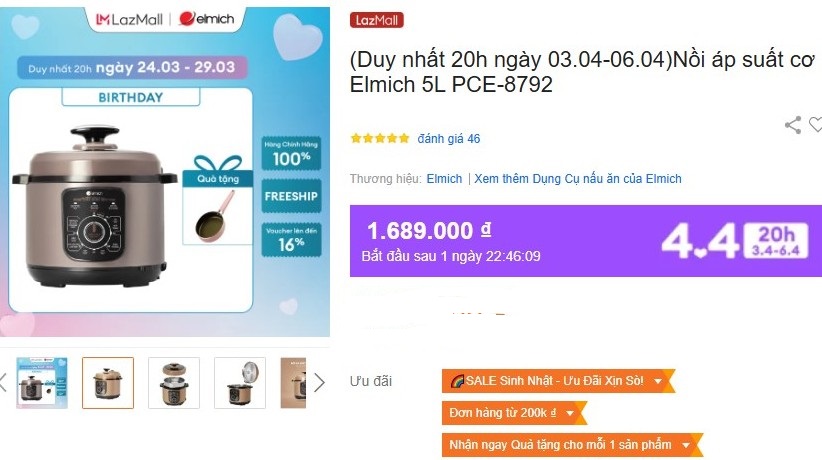This screenshot has width=822, height=460.
Task: Click the share icon
Action: [x=793, y=125]
